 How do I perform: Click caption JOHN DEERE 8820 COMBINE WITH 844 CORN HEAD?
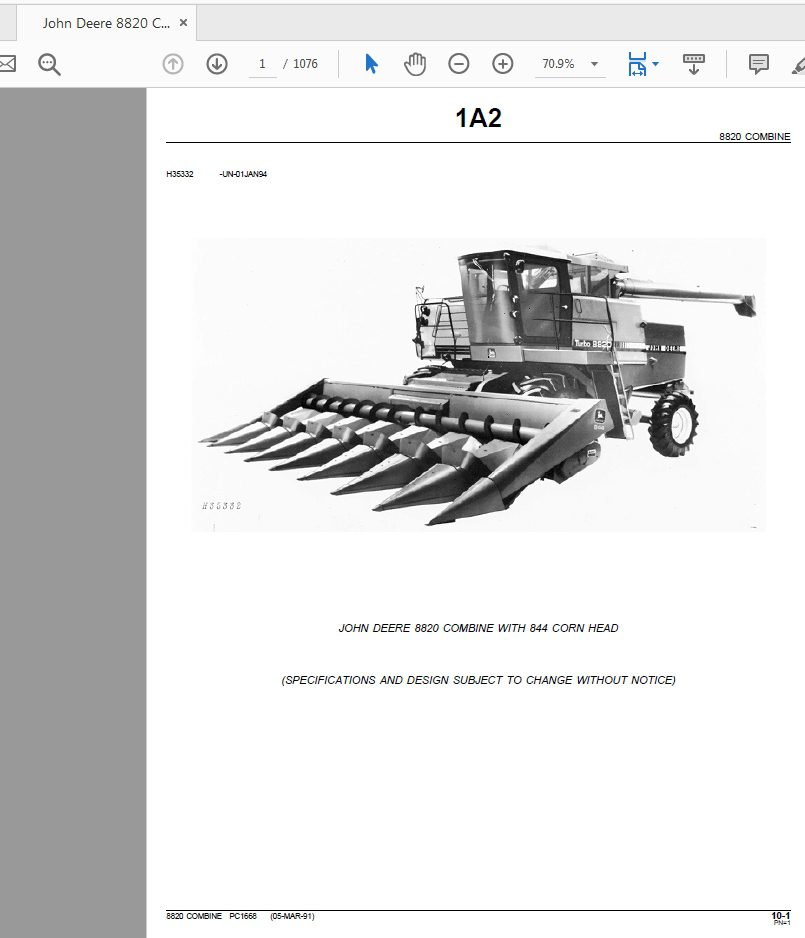pyautogui.click(x=478, y=628)
